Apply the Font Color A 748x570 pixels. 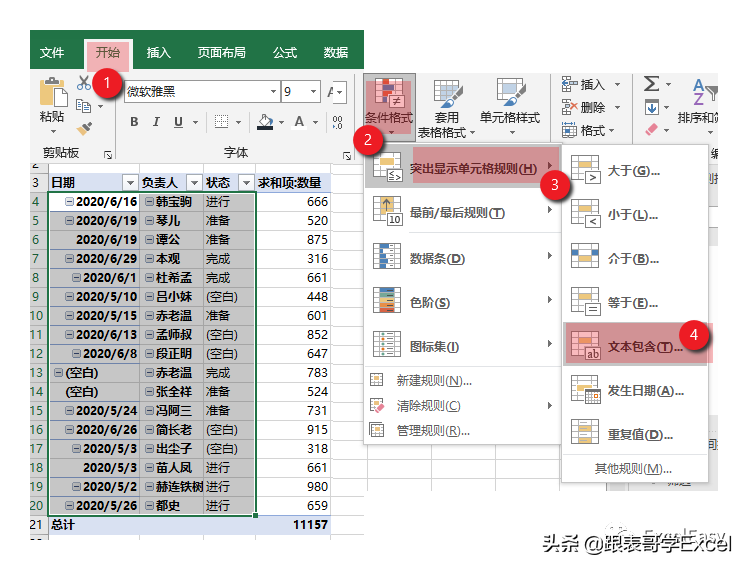click(299, 122)
